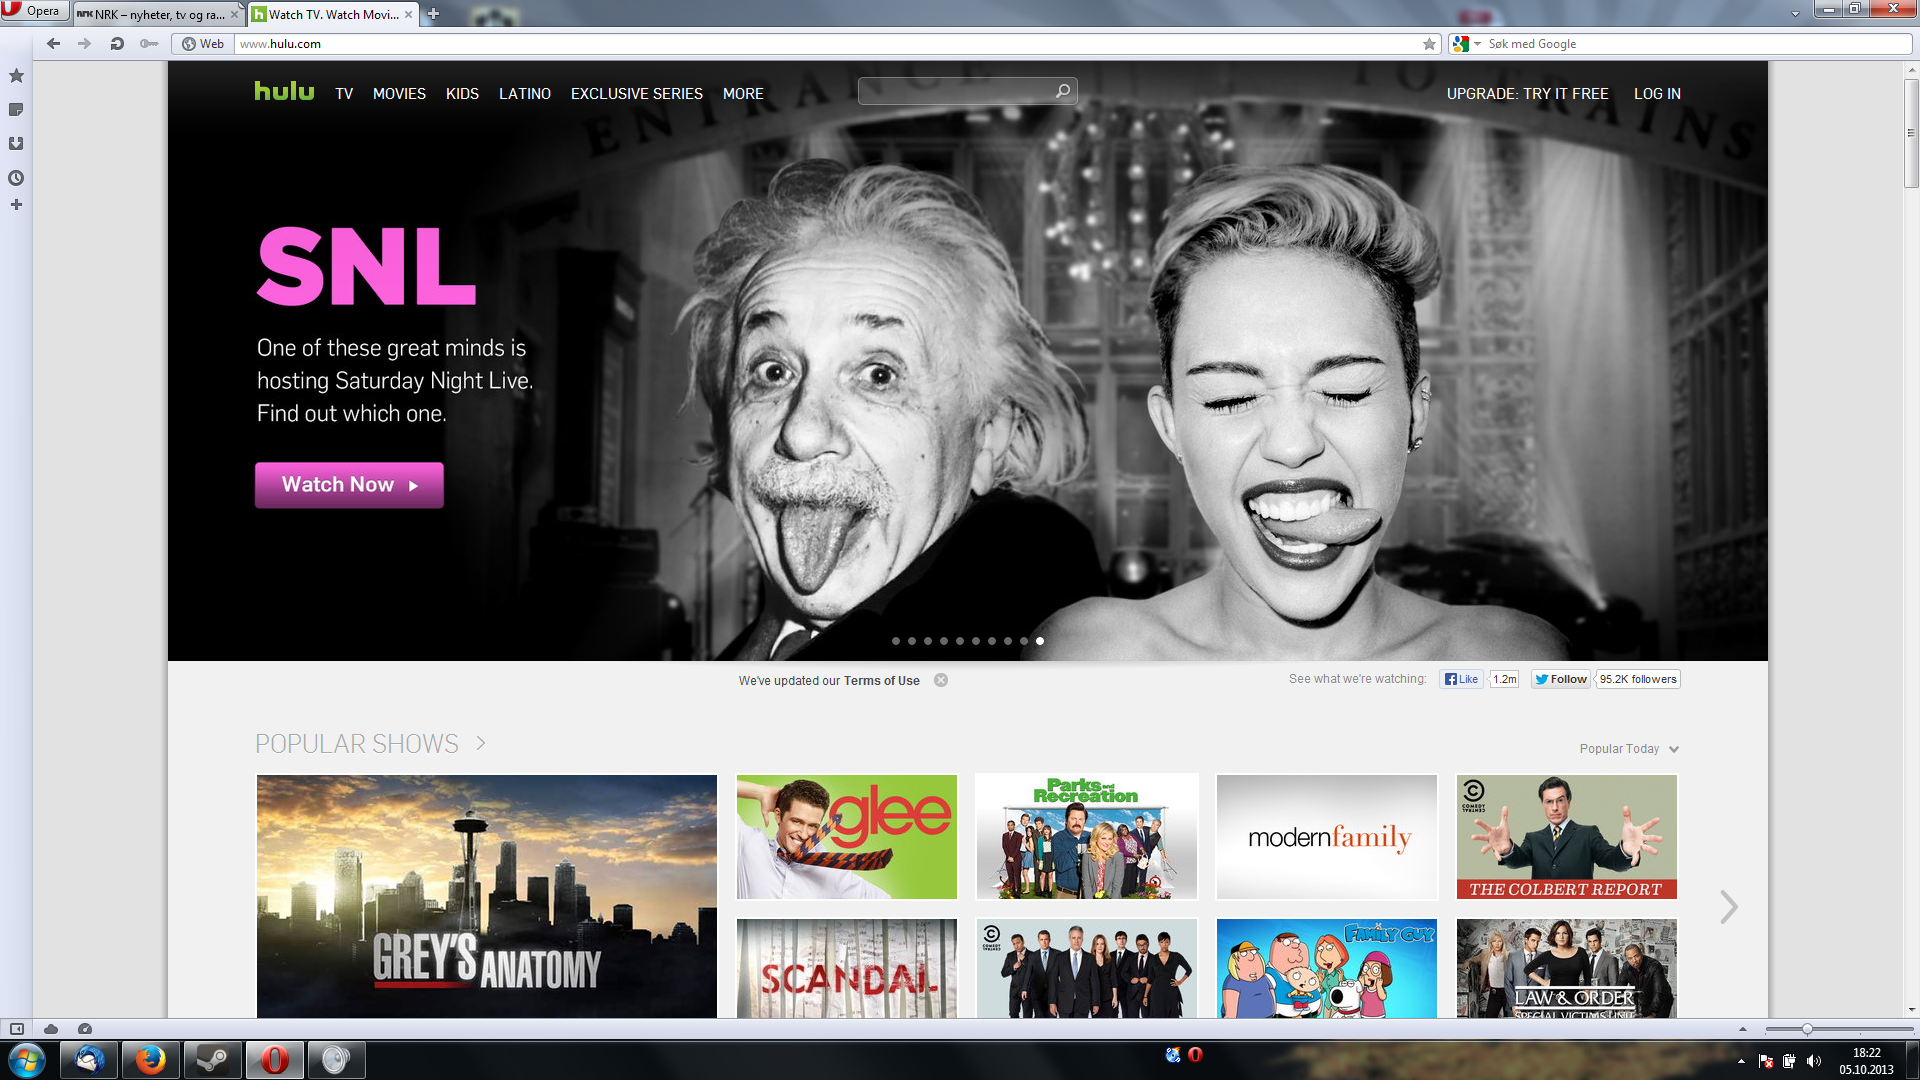Select the last carousel dot

[1040, 641]
